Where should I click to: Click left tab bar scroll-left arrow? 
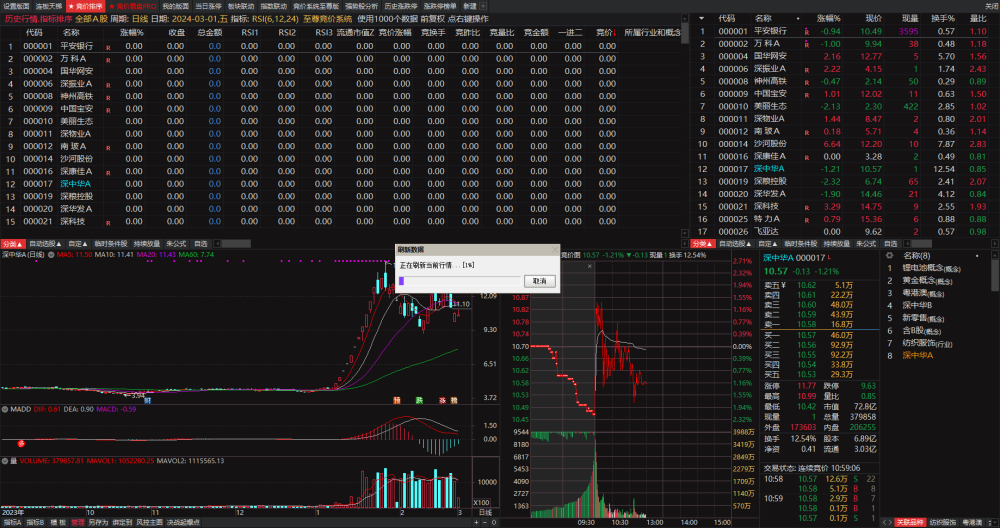[x=217, y=244]
